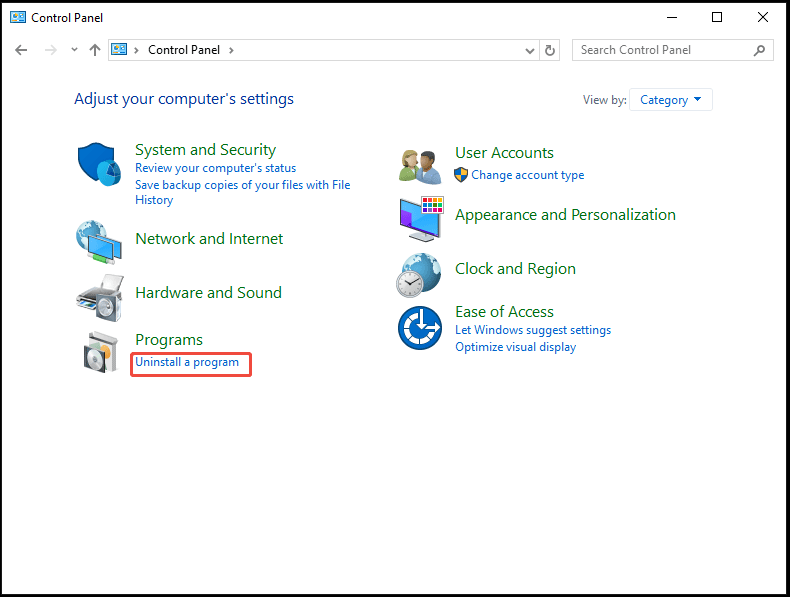Select the Hardware and Sound printer icon
This screenshot has height=597, width=790.
[x=100, y=298]
